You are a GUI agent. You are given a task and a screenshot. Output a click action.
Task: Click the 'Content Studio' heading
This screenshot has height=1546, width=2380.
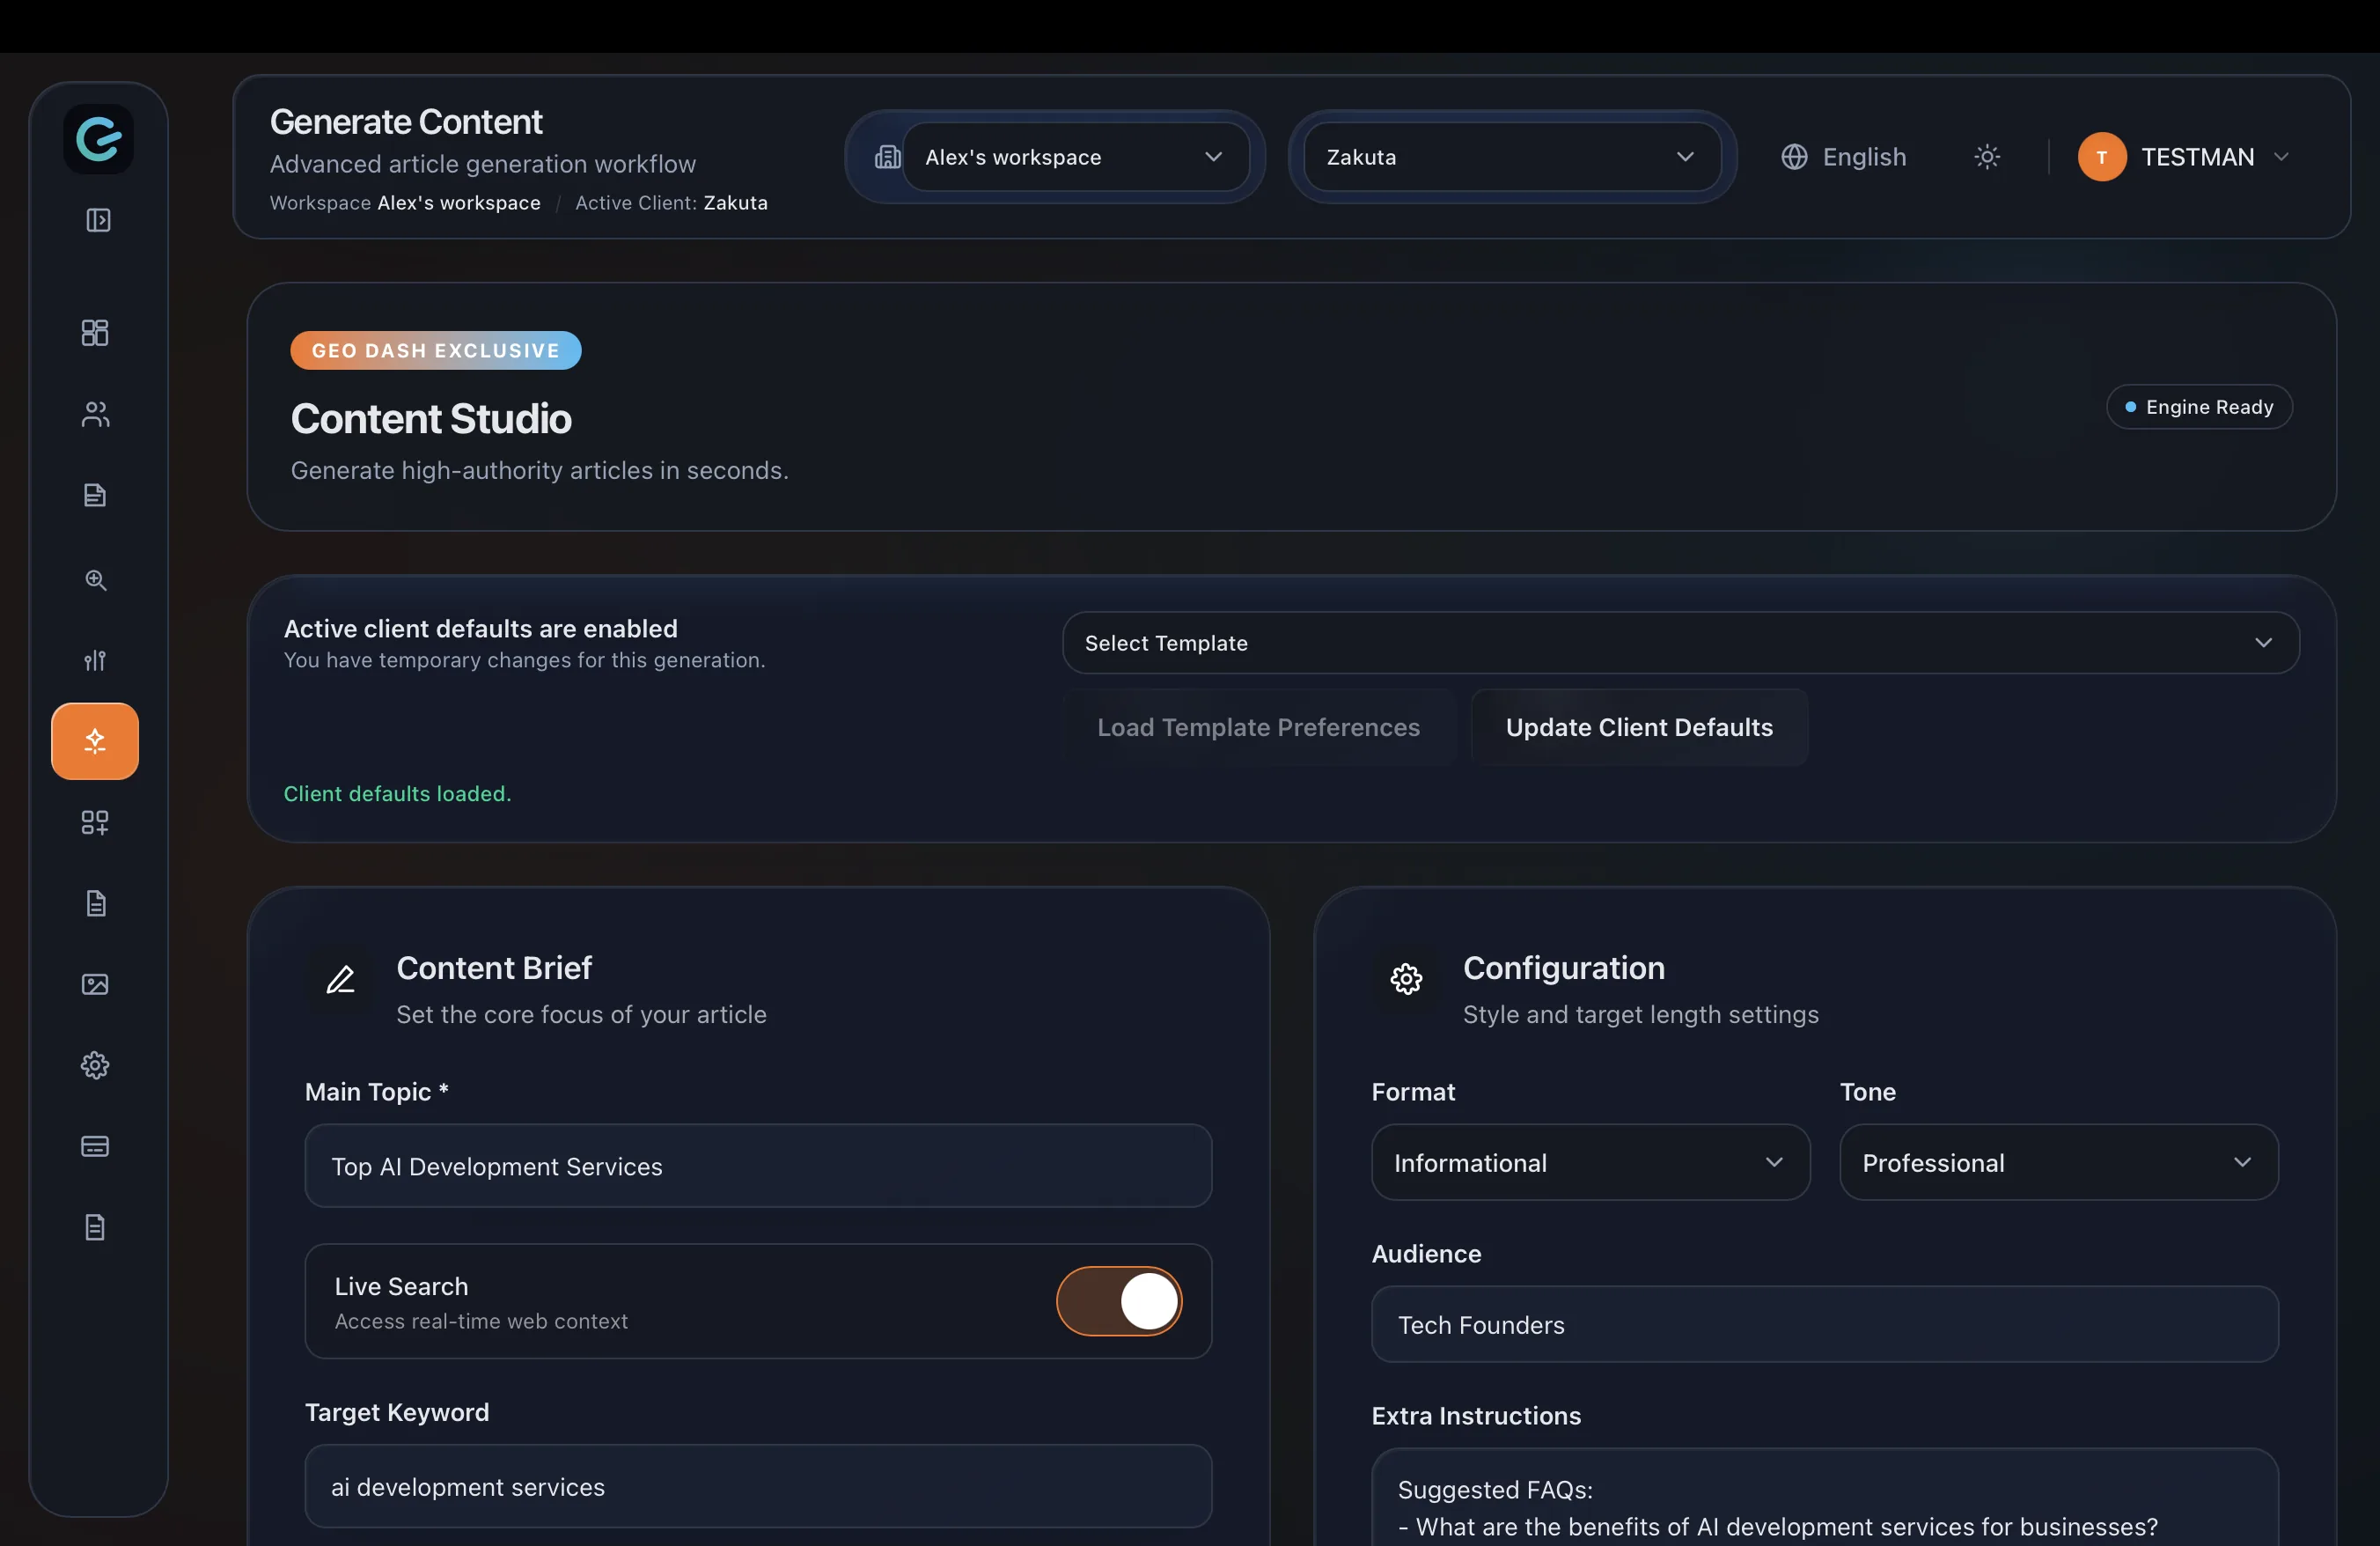[x=431, y=418]
